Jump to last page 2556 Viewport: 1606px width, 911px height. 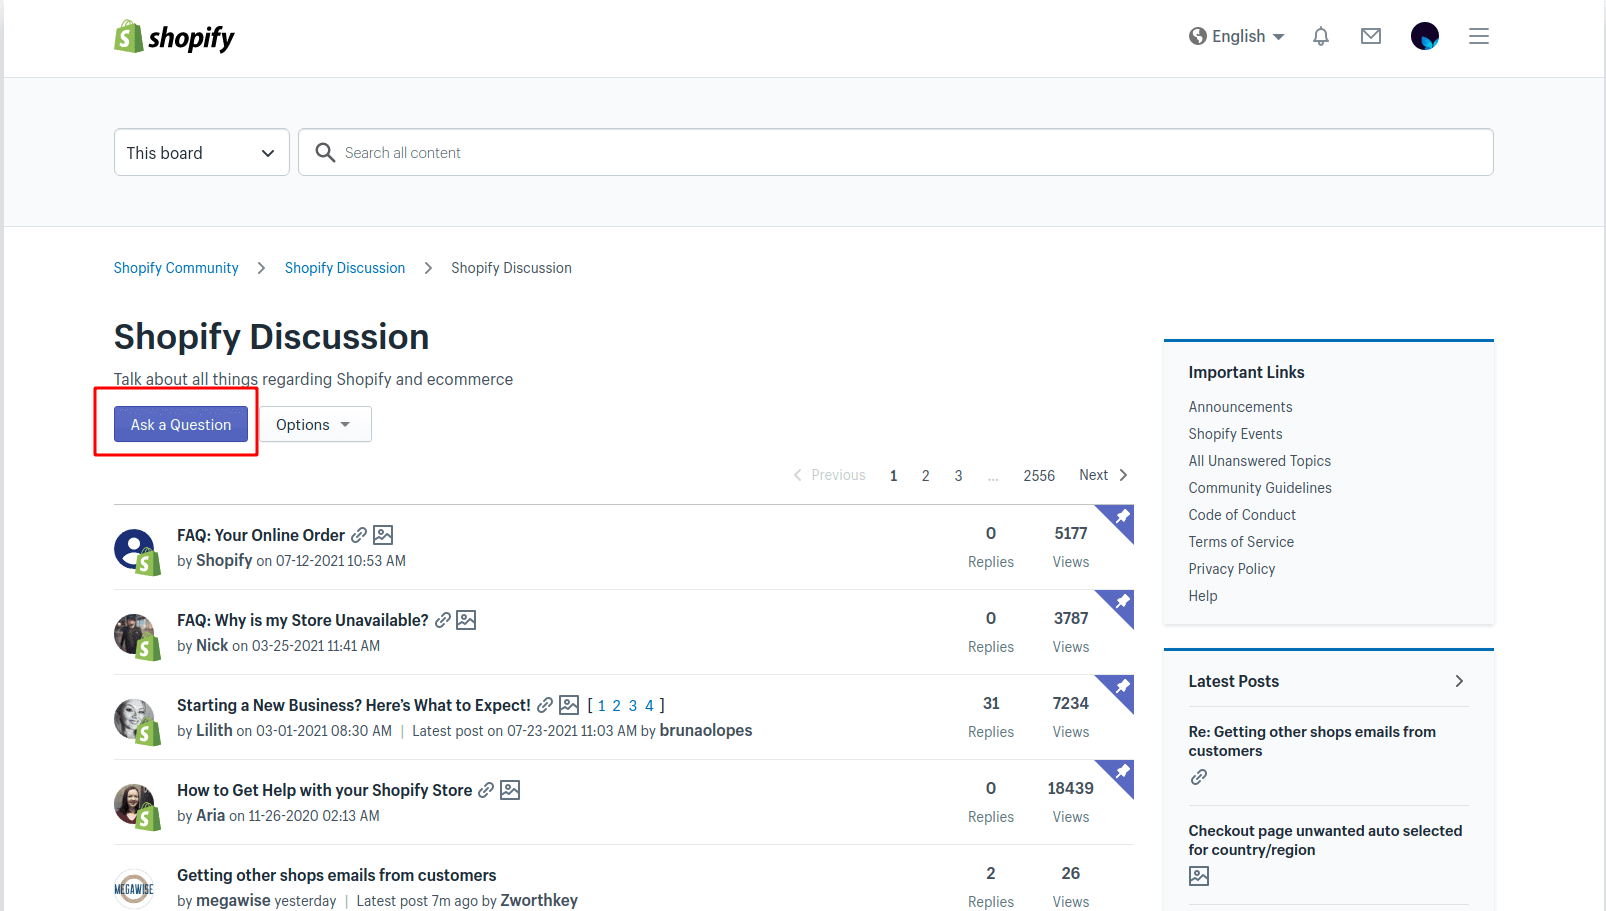pos(1039,476)
